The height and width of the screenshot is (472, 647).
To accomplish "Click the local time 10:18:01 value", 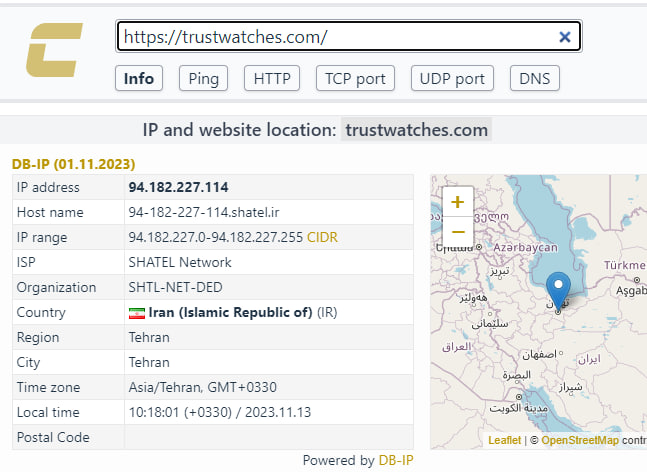I will pyautogui.click(x=220, y=413).
